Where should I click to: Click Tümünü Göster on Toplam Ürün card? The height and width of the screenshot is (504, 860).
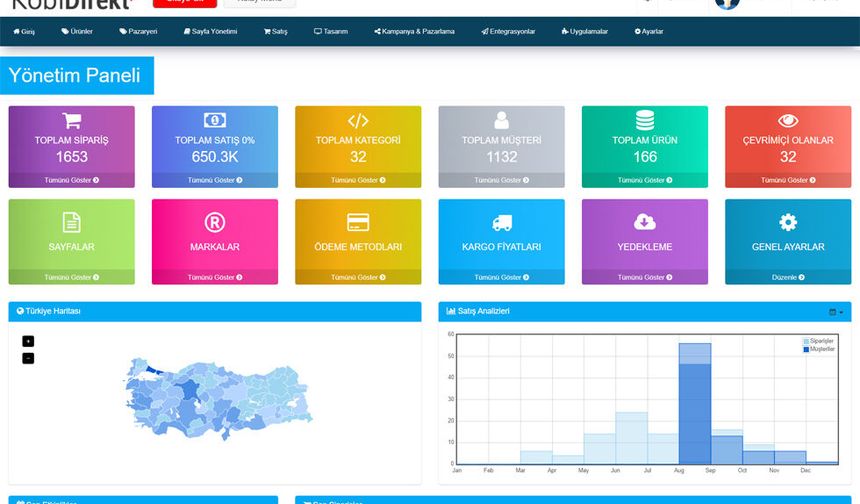coord(645,180)
